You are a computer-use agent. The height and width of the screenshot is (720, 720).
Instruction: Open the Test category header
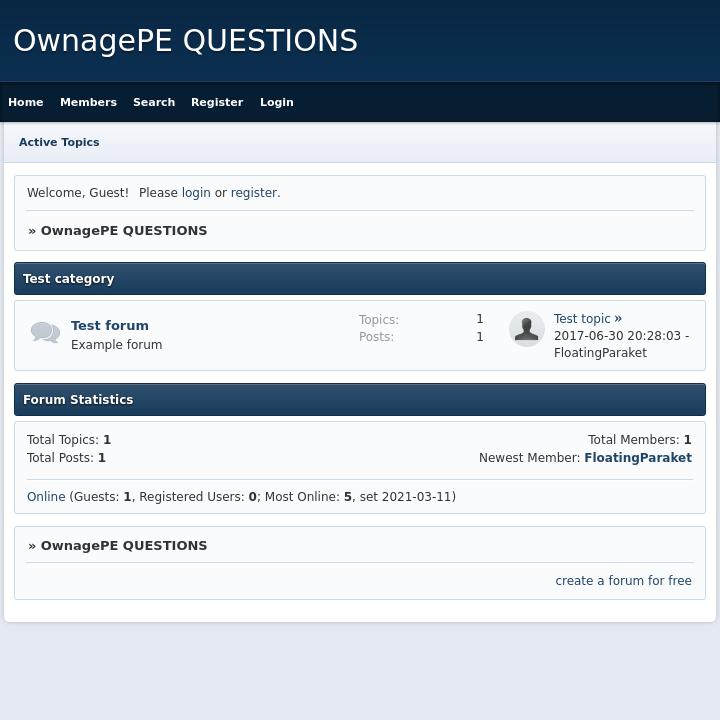pyautogui.click(x=69, y=279)
